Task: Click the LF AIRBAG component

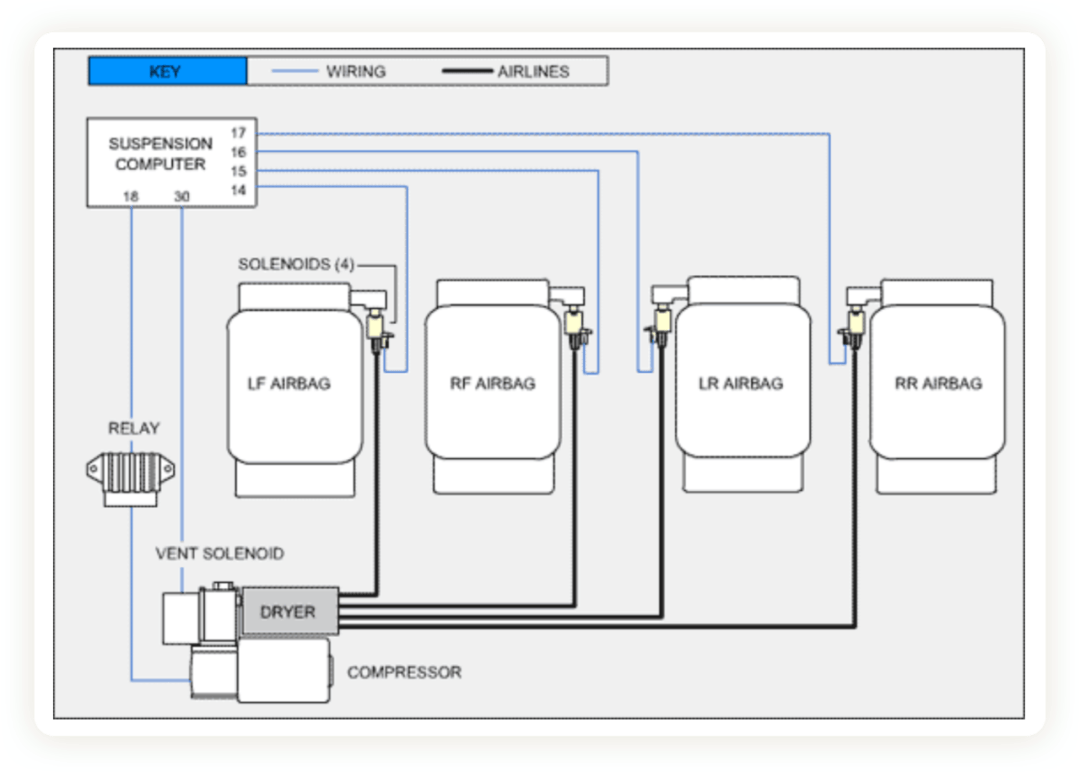Action: click(295, 389)
